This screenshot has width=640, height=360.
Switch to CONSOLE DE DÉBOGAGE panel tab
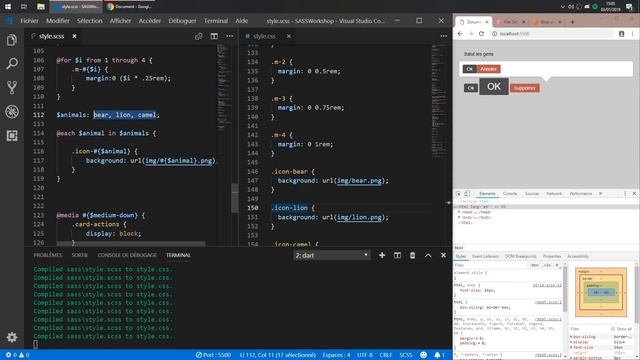point(127,255)
